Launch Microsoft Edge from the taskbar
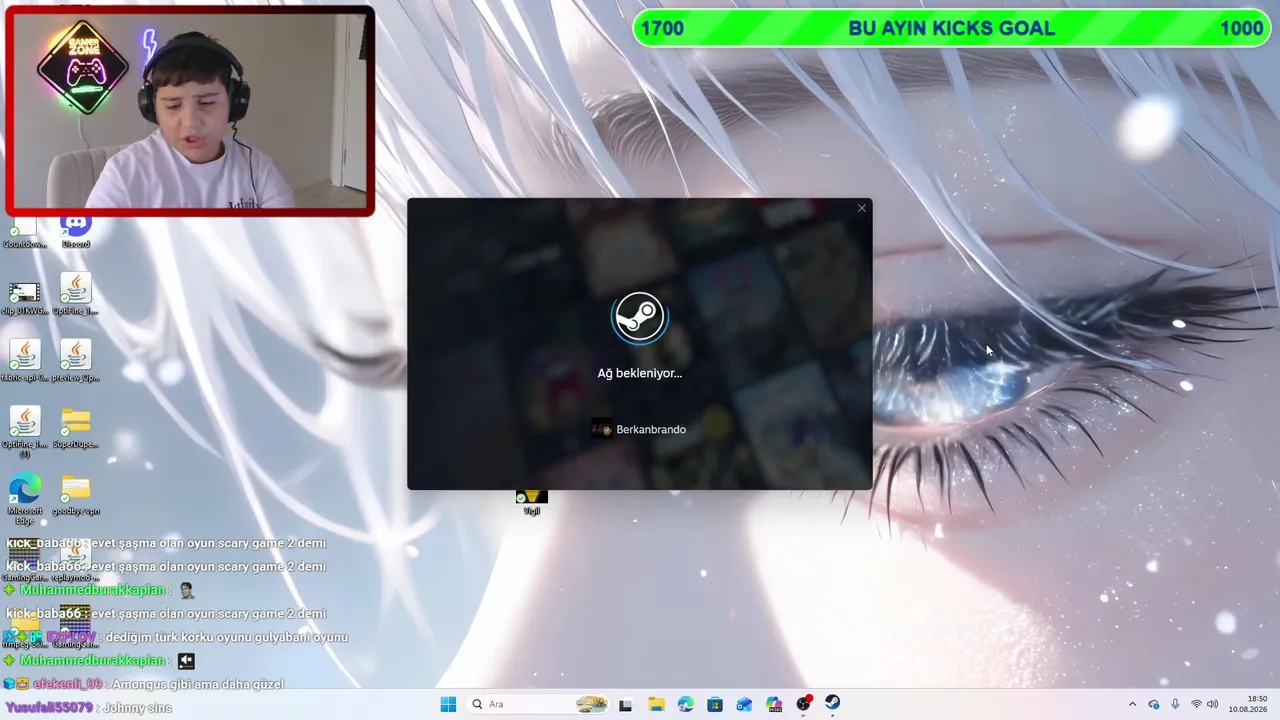Image resolution: width=1280 pixels, height=720 pixels. (x=685, y=704)
